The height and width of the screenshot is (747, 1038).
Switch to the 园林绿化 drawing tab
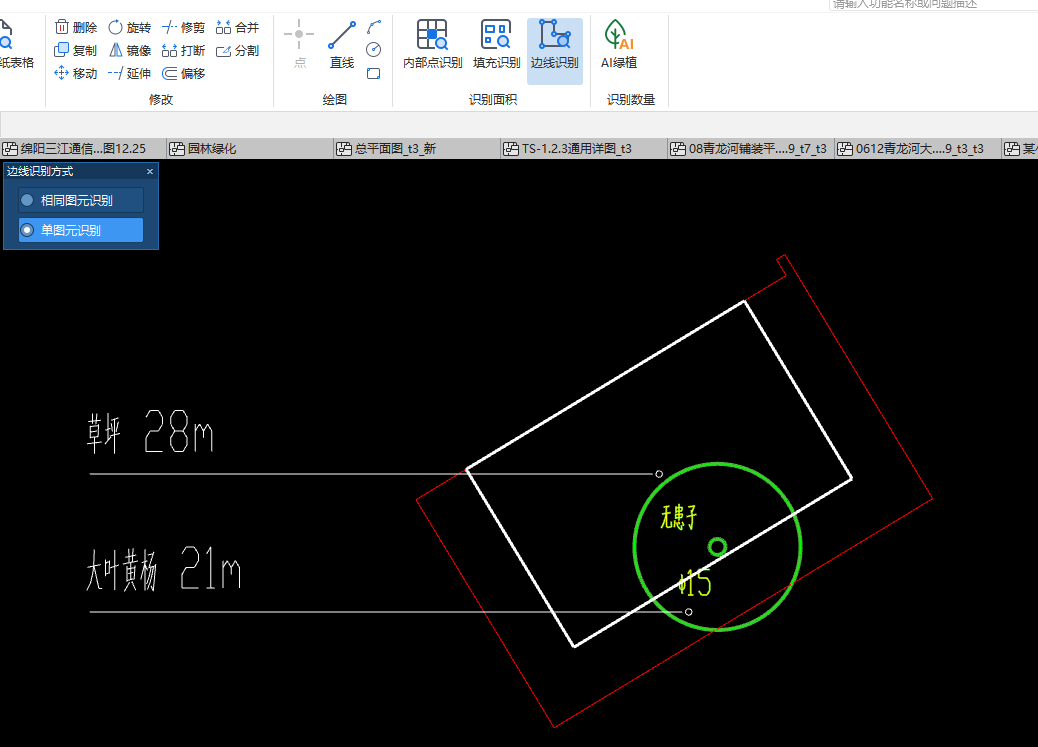pyautogui.click(x=212, y=149)
